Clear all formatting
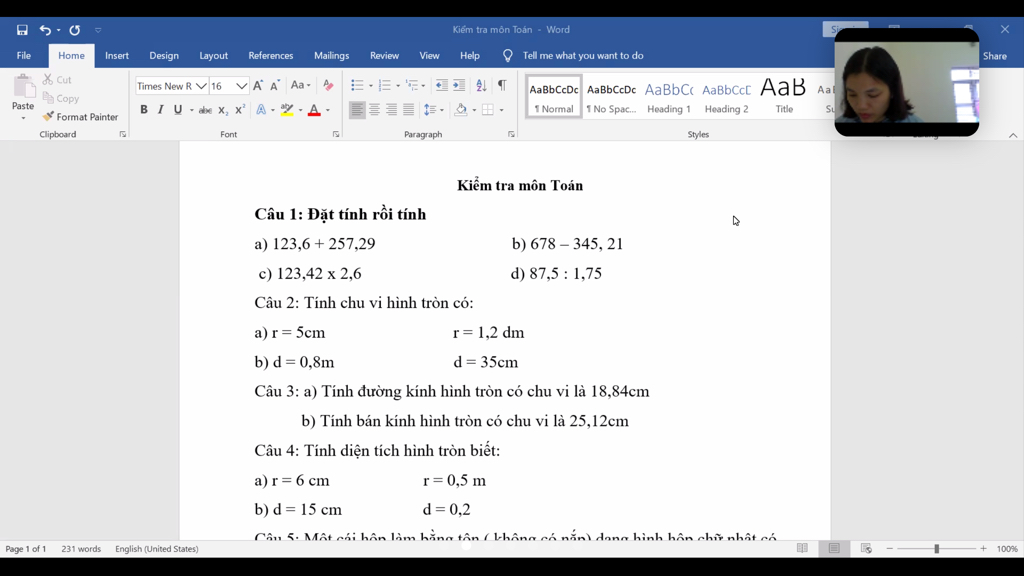1024x576 pixels. tap(328, 86)
